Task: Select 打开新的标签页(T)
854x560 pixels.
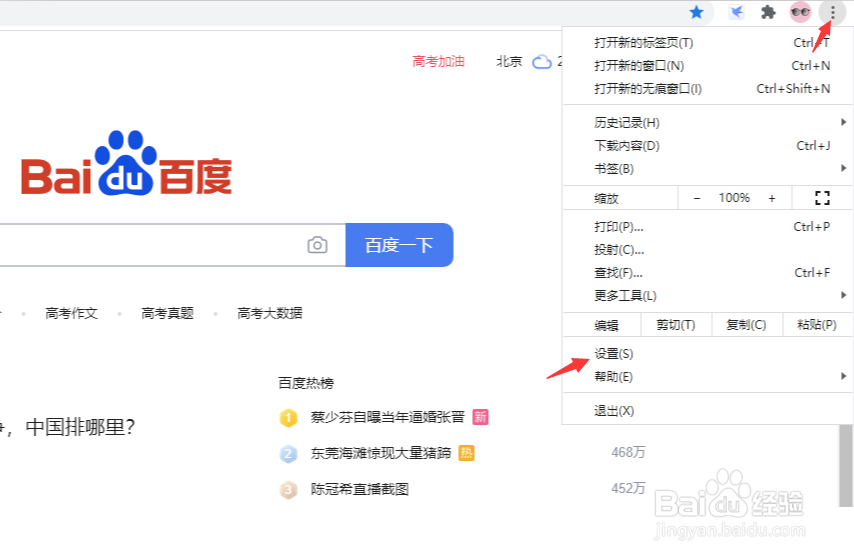Action: (707, 42)
